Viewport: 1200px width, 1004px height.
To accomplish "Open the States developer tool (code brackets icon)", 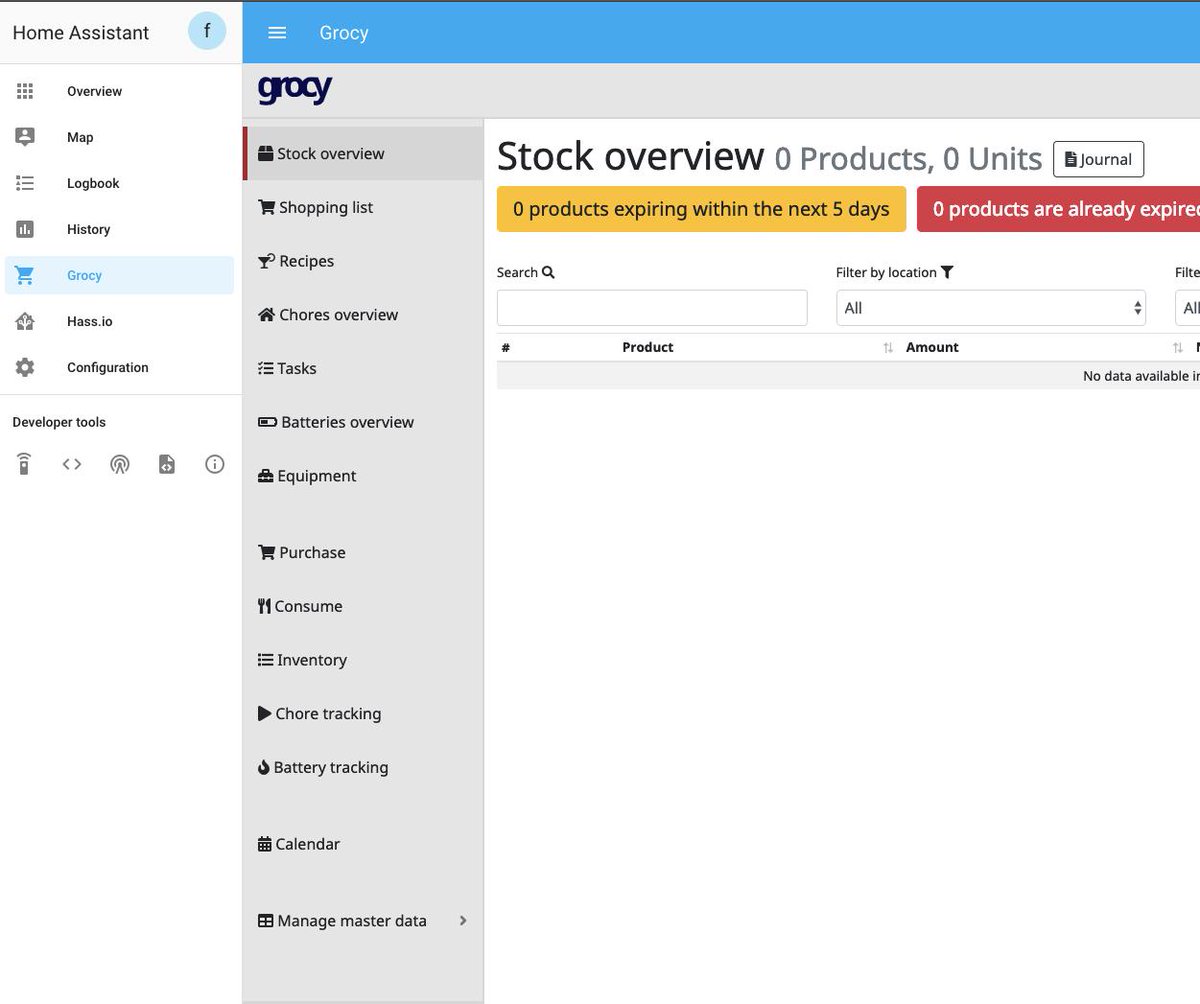I will 72,464.
